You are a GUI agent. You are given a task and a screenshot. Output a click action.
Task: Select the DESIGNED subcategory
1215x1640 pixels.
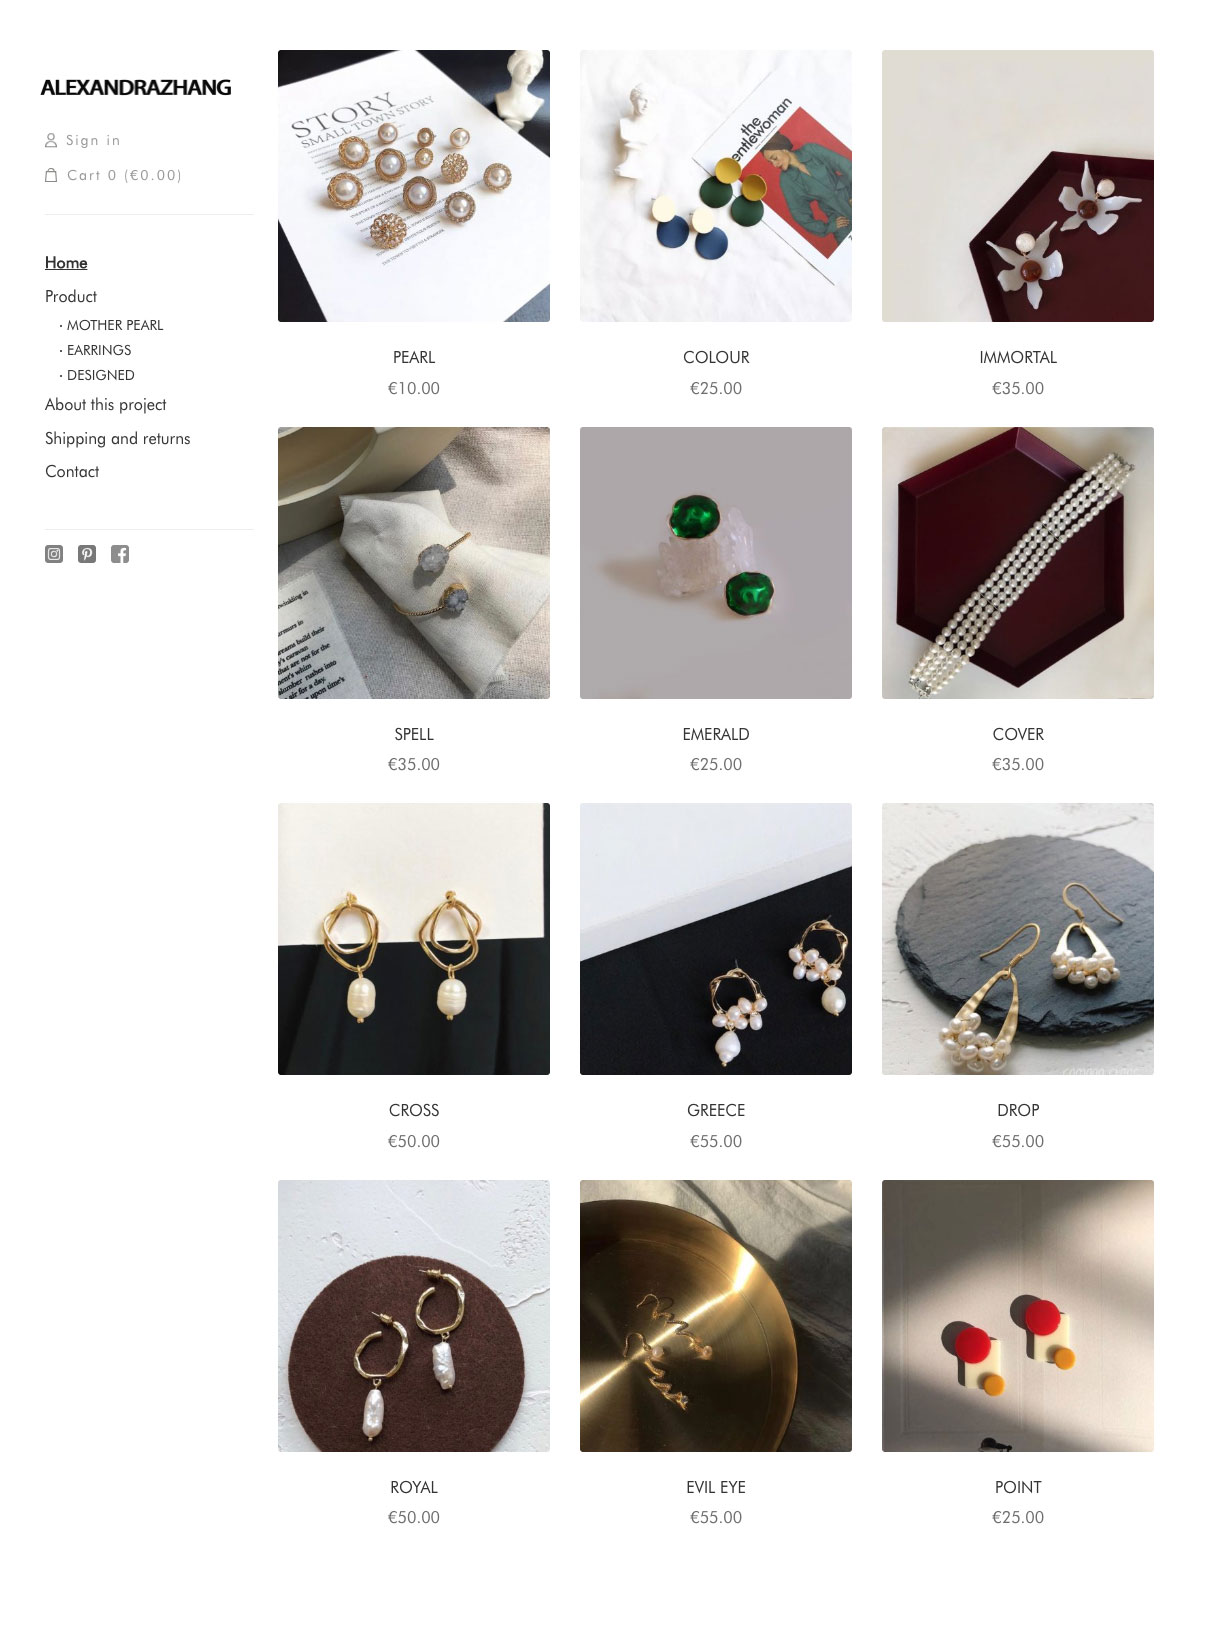click(x=97, y=375)
